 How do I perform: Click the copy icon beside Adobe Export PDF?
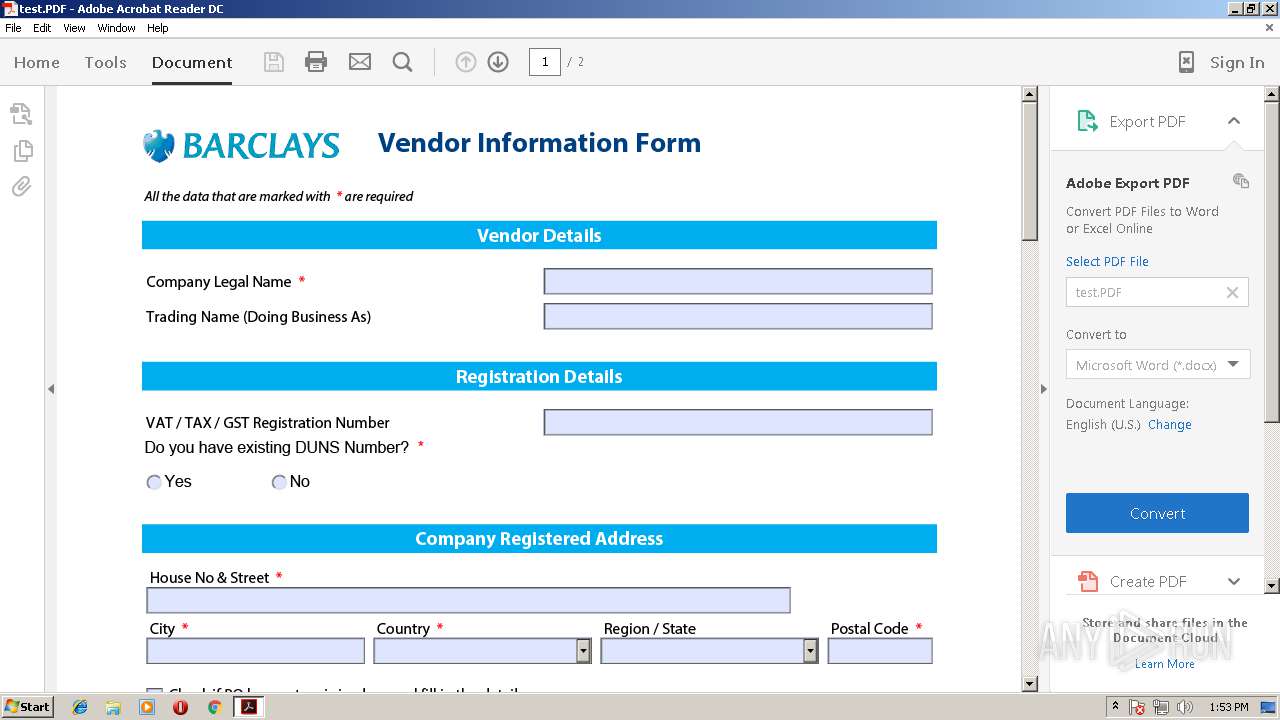1241,181
